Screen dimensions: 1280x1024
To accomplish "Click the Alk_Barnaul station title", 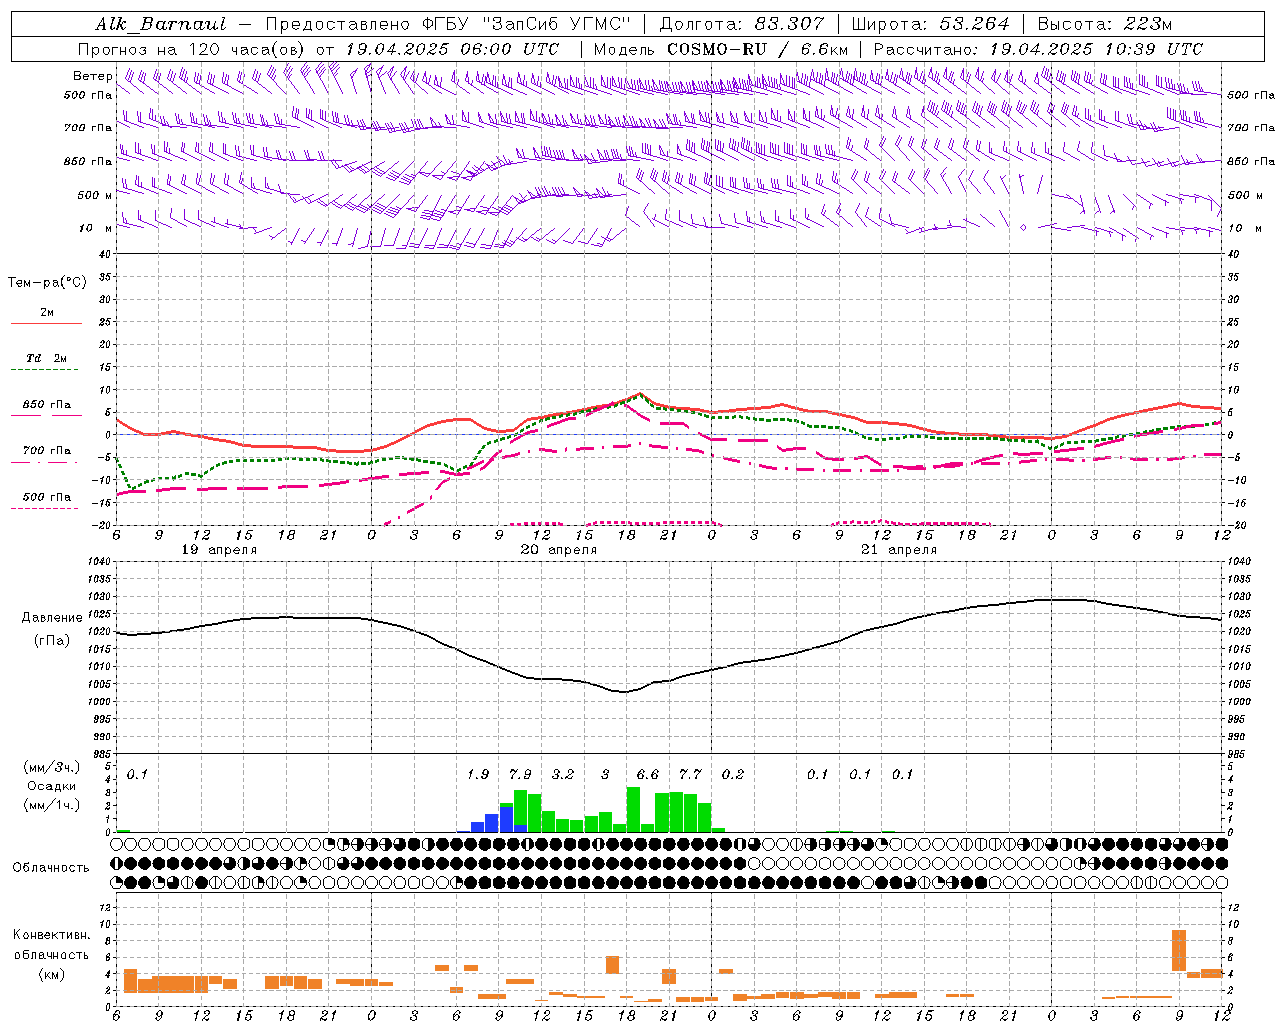I will (x=161, y=24).
